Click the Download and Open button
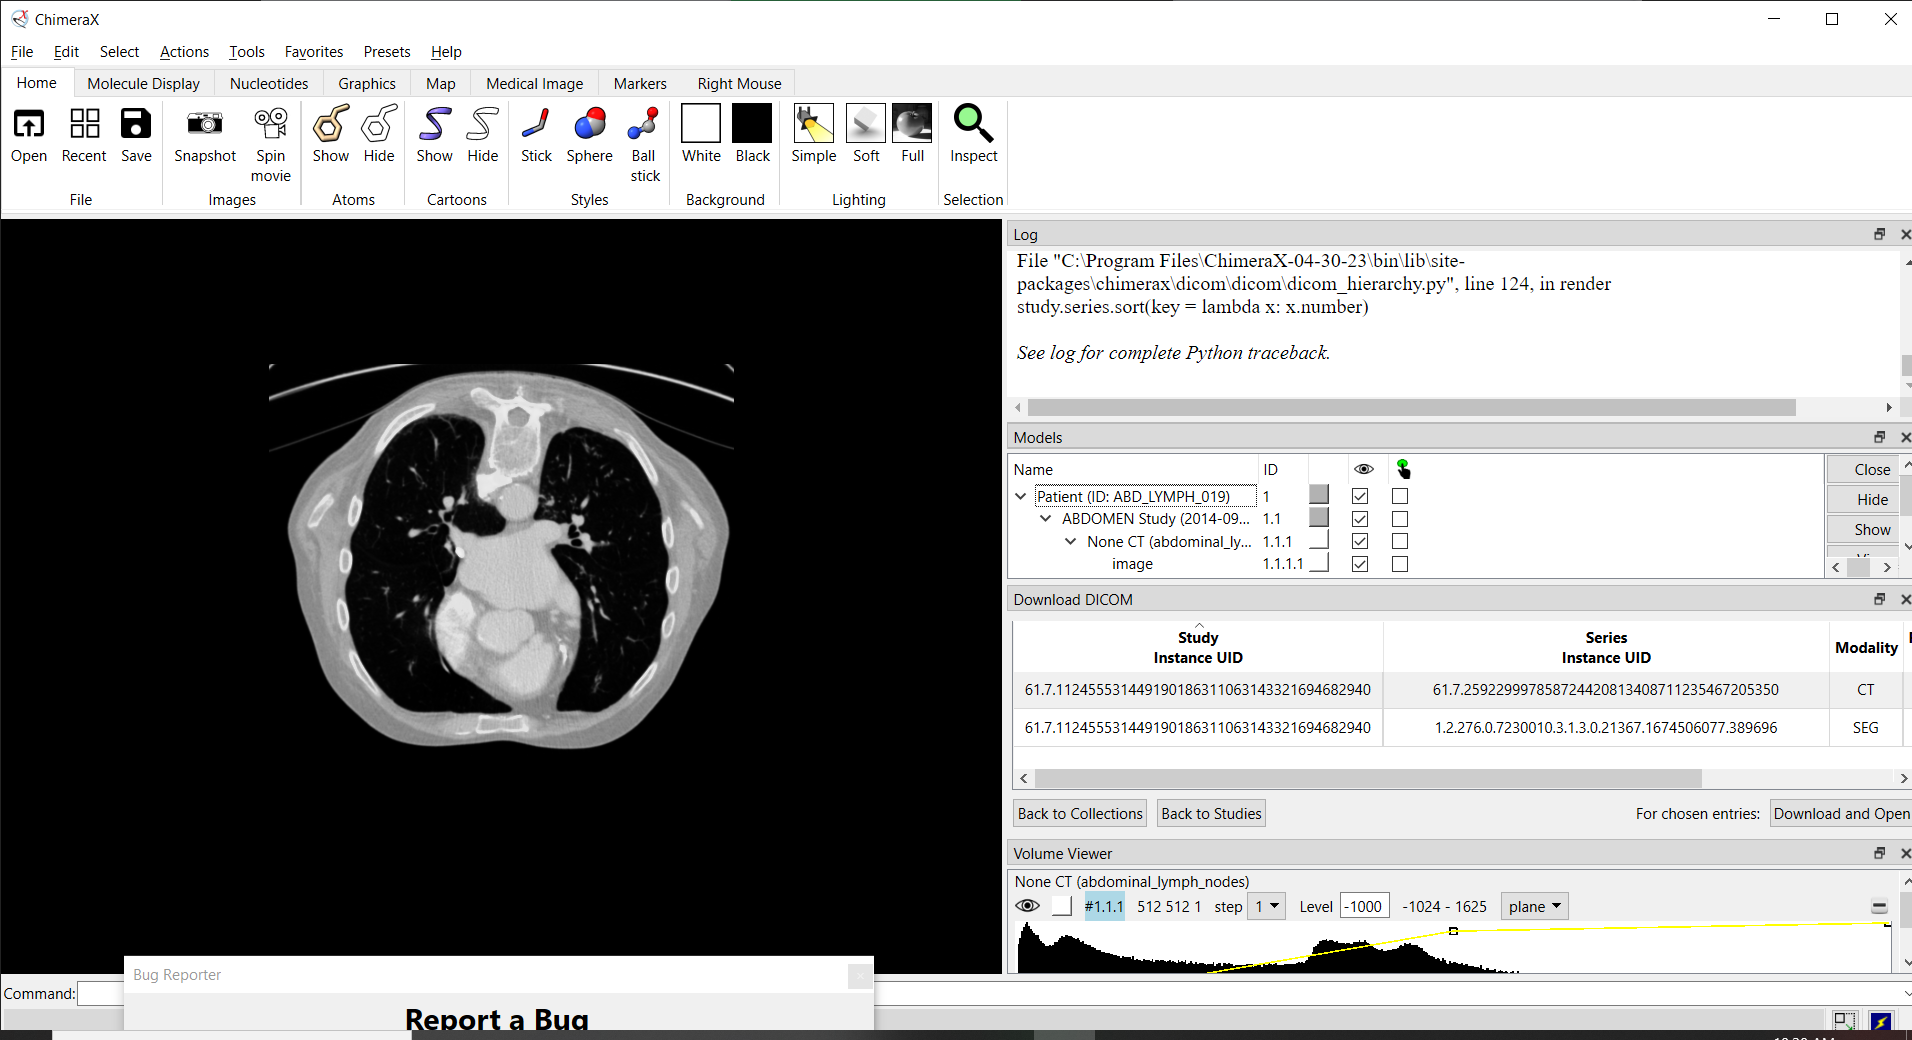This screenshot has width=1912, height=1040. pyautogui.click(x=1840, y=814)
